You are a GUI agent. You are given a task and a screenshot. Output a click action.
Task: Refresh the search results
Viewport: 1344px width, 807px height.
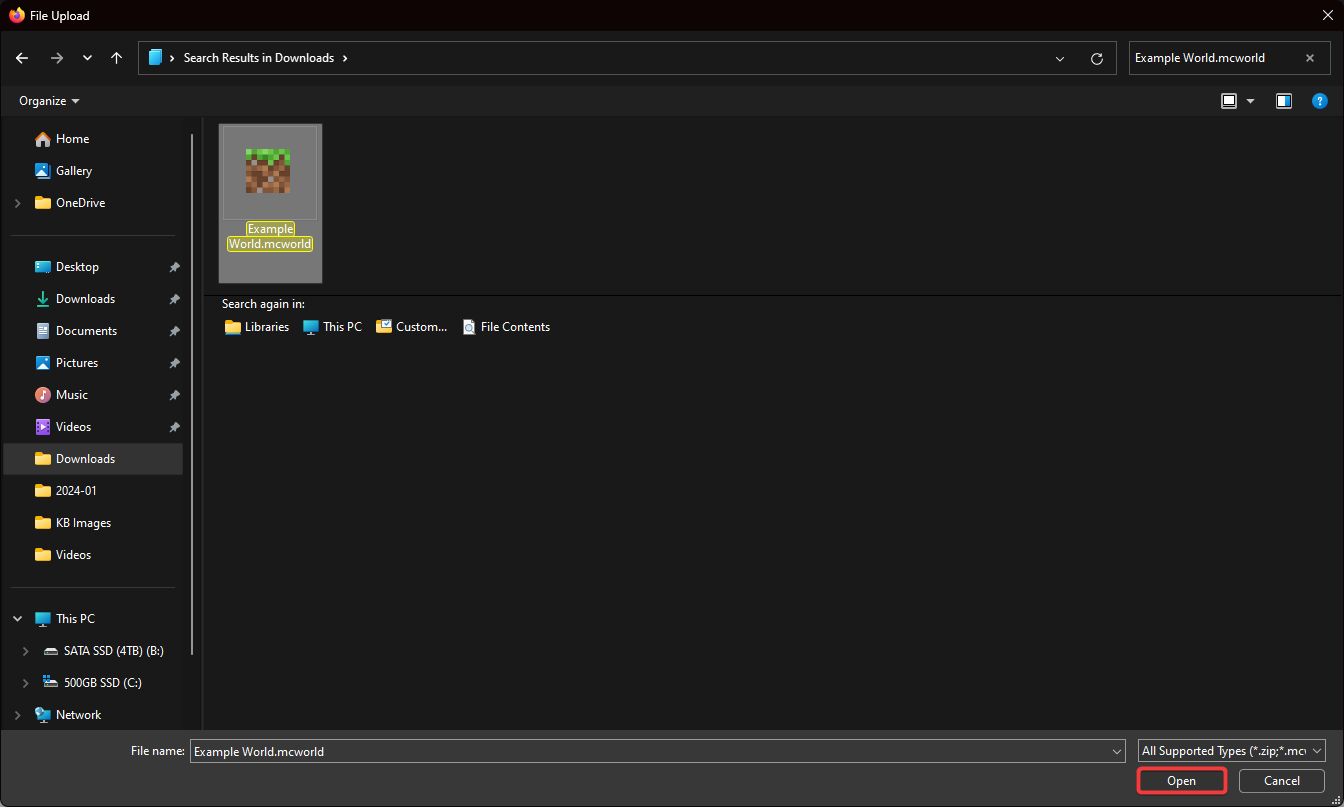pyautogui.click(x=1097, y=59)
